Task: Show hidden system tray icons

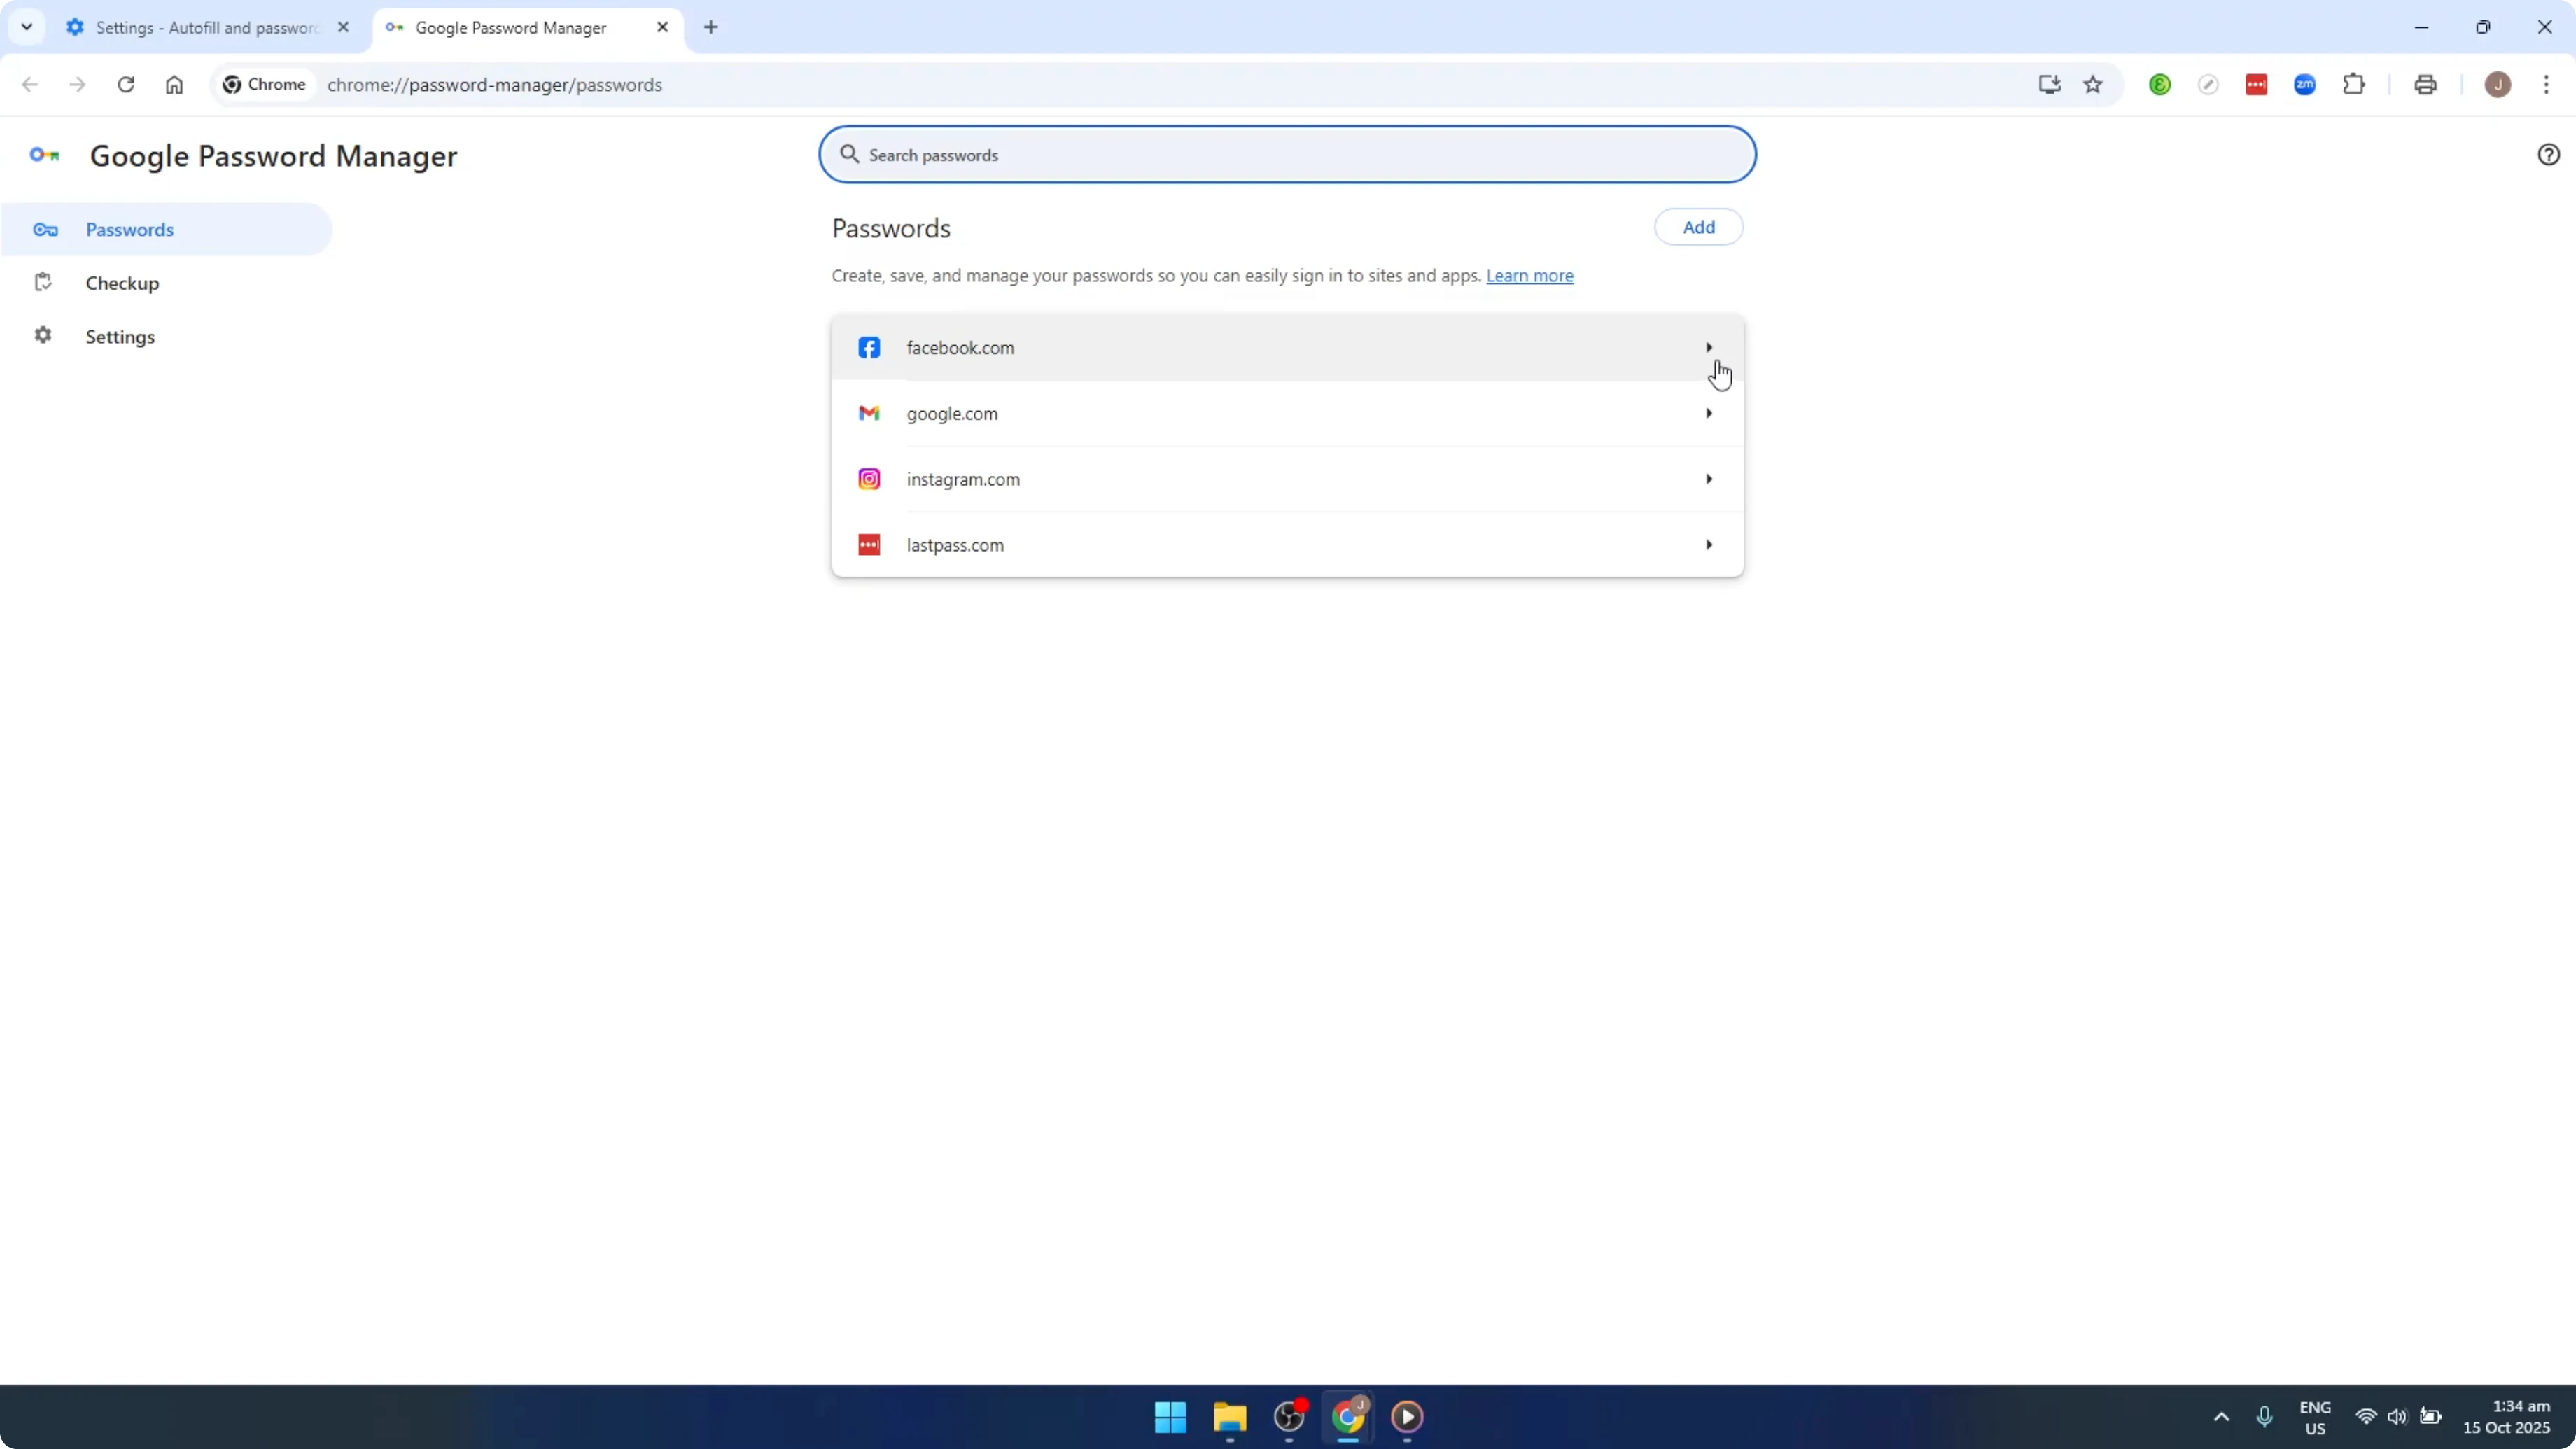Action: coord(2221,1417)
